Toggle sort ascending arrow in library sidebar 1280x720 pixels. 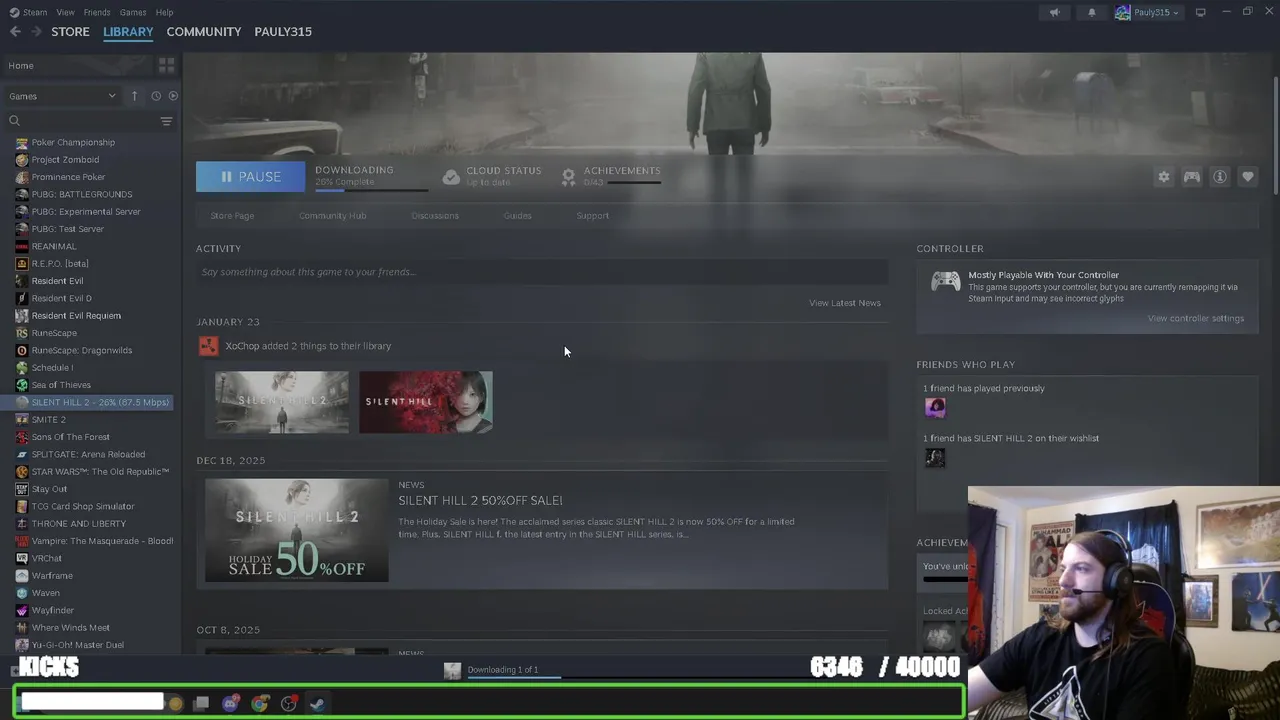tap(134, 96)
